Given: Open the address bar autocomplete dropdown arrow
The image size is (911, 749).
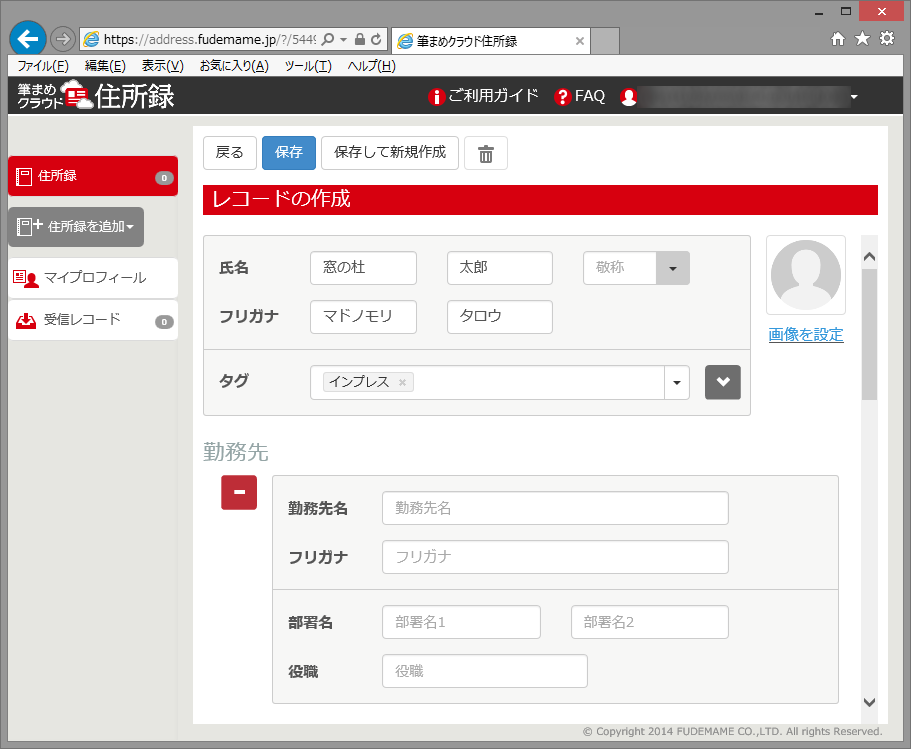Looking at the screenshot, I should click(x=343, y=40).
